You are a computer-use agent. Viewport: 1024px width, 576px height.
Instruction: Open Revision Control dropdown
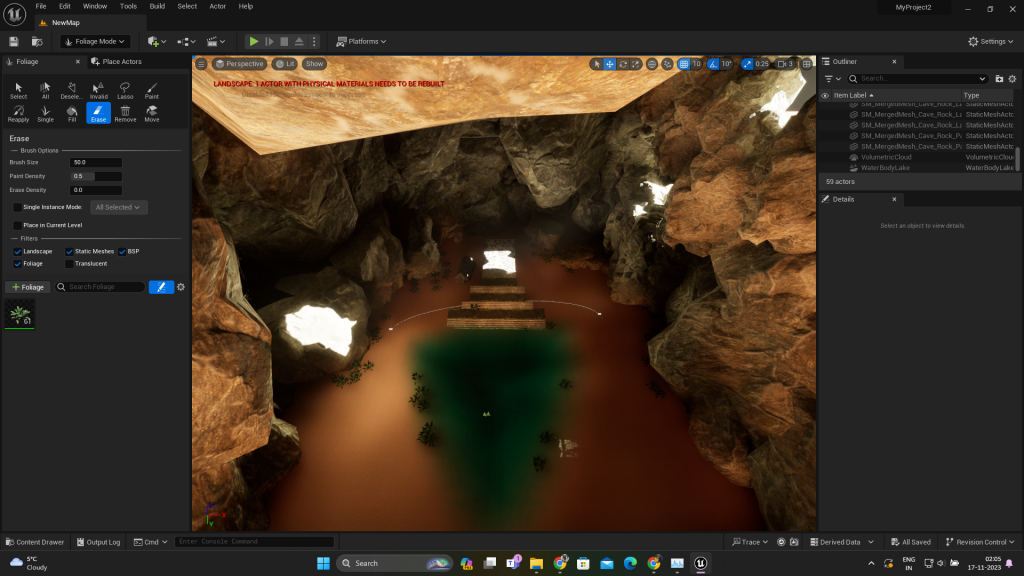coord(980,542)
